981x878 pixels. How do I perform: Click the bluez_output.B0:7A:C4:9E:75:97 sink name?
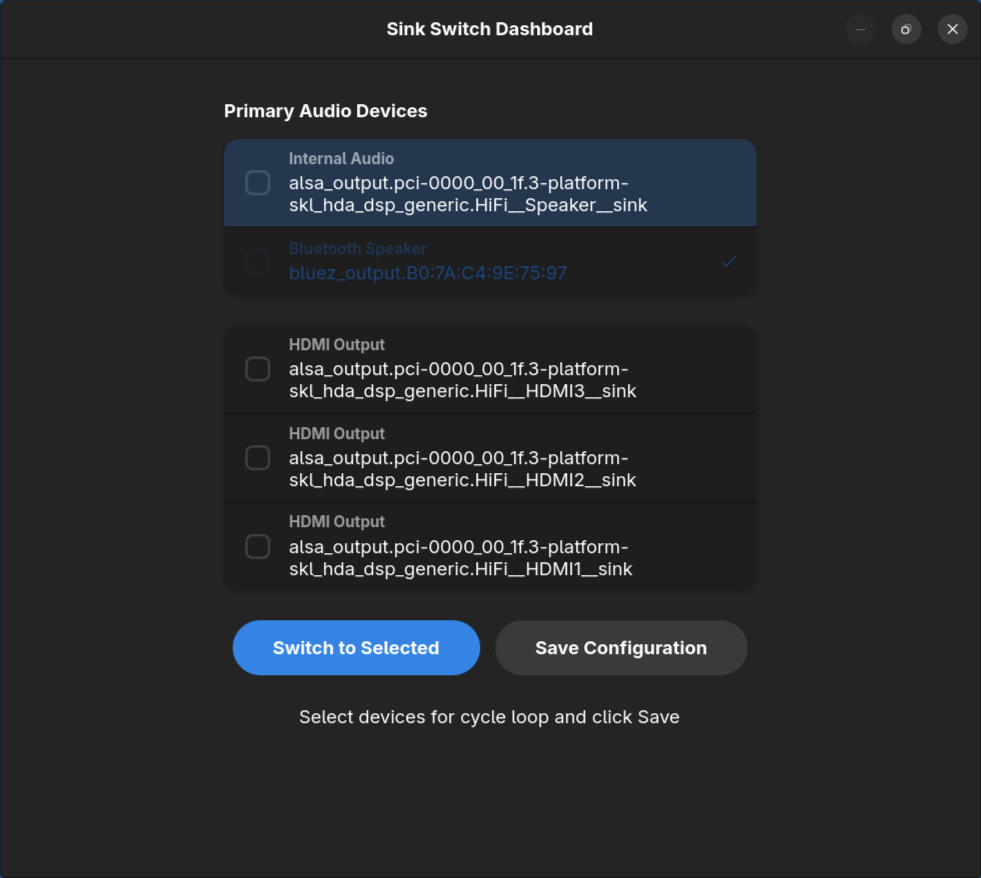pos(428,272)
